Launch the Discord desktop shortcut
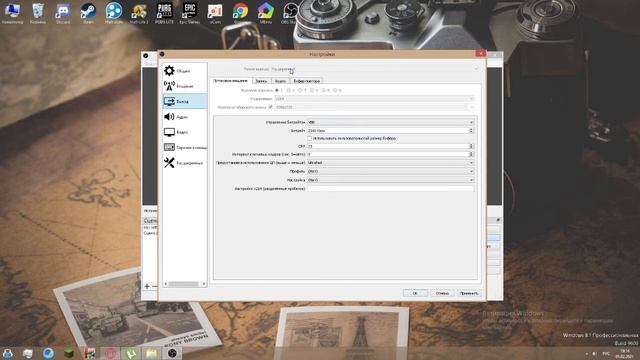 pos(63,13)
